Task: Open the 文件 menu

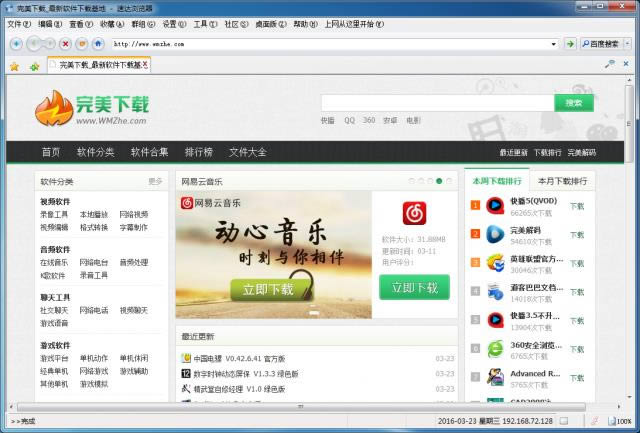Action: (19, 24)
